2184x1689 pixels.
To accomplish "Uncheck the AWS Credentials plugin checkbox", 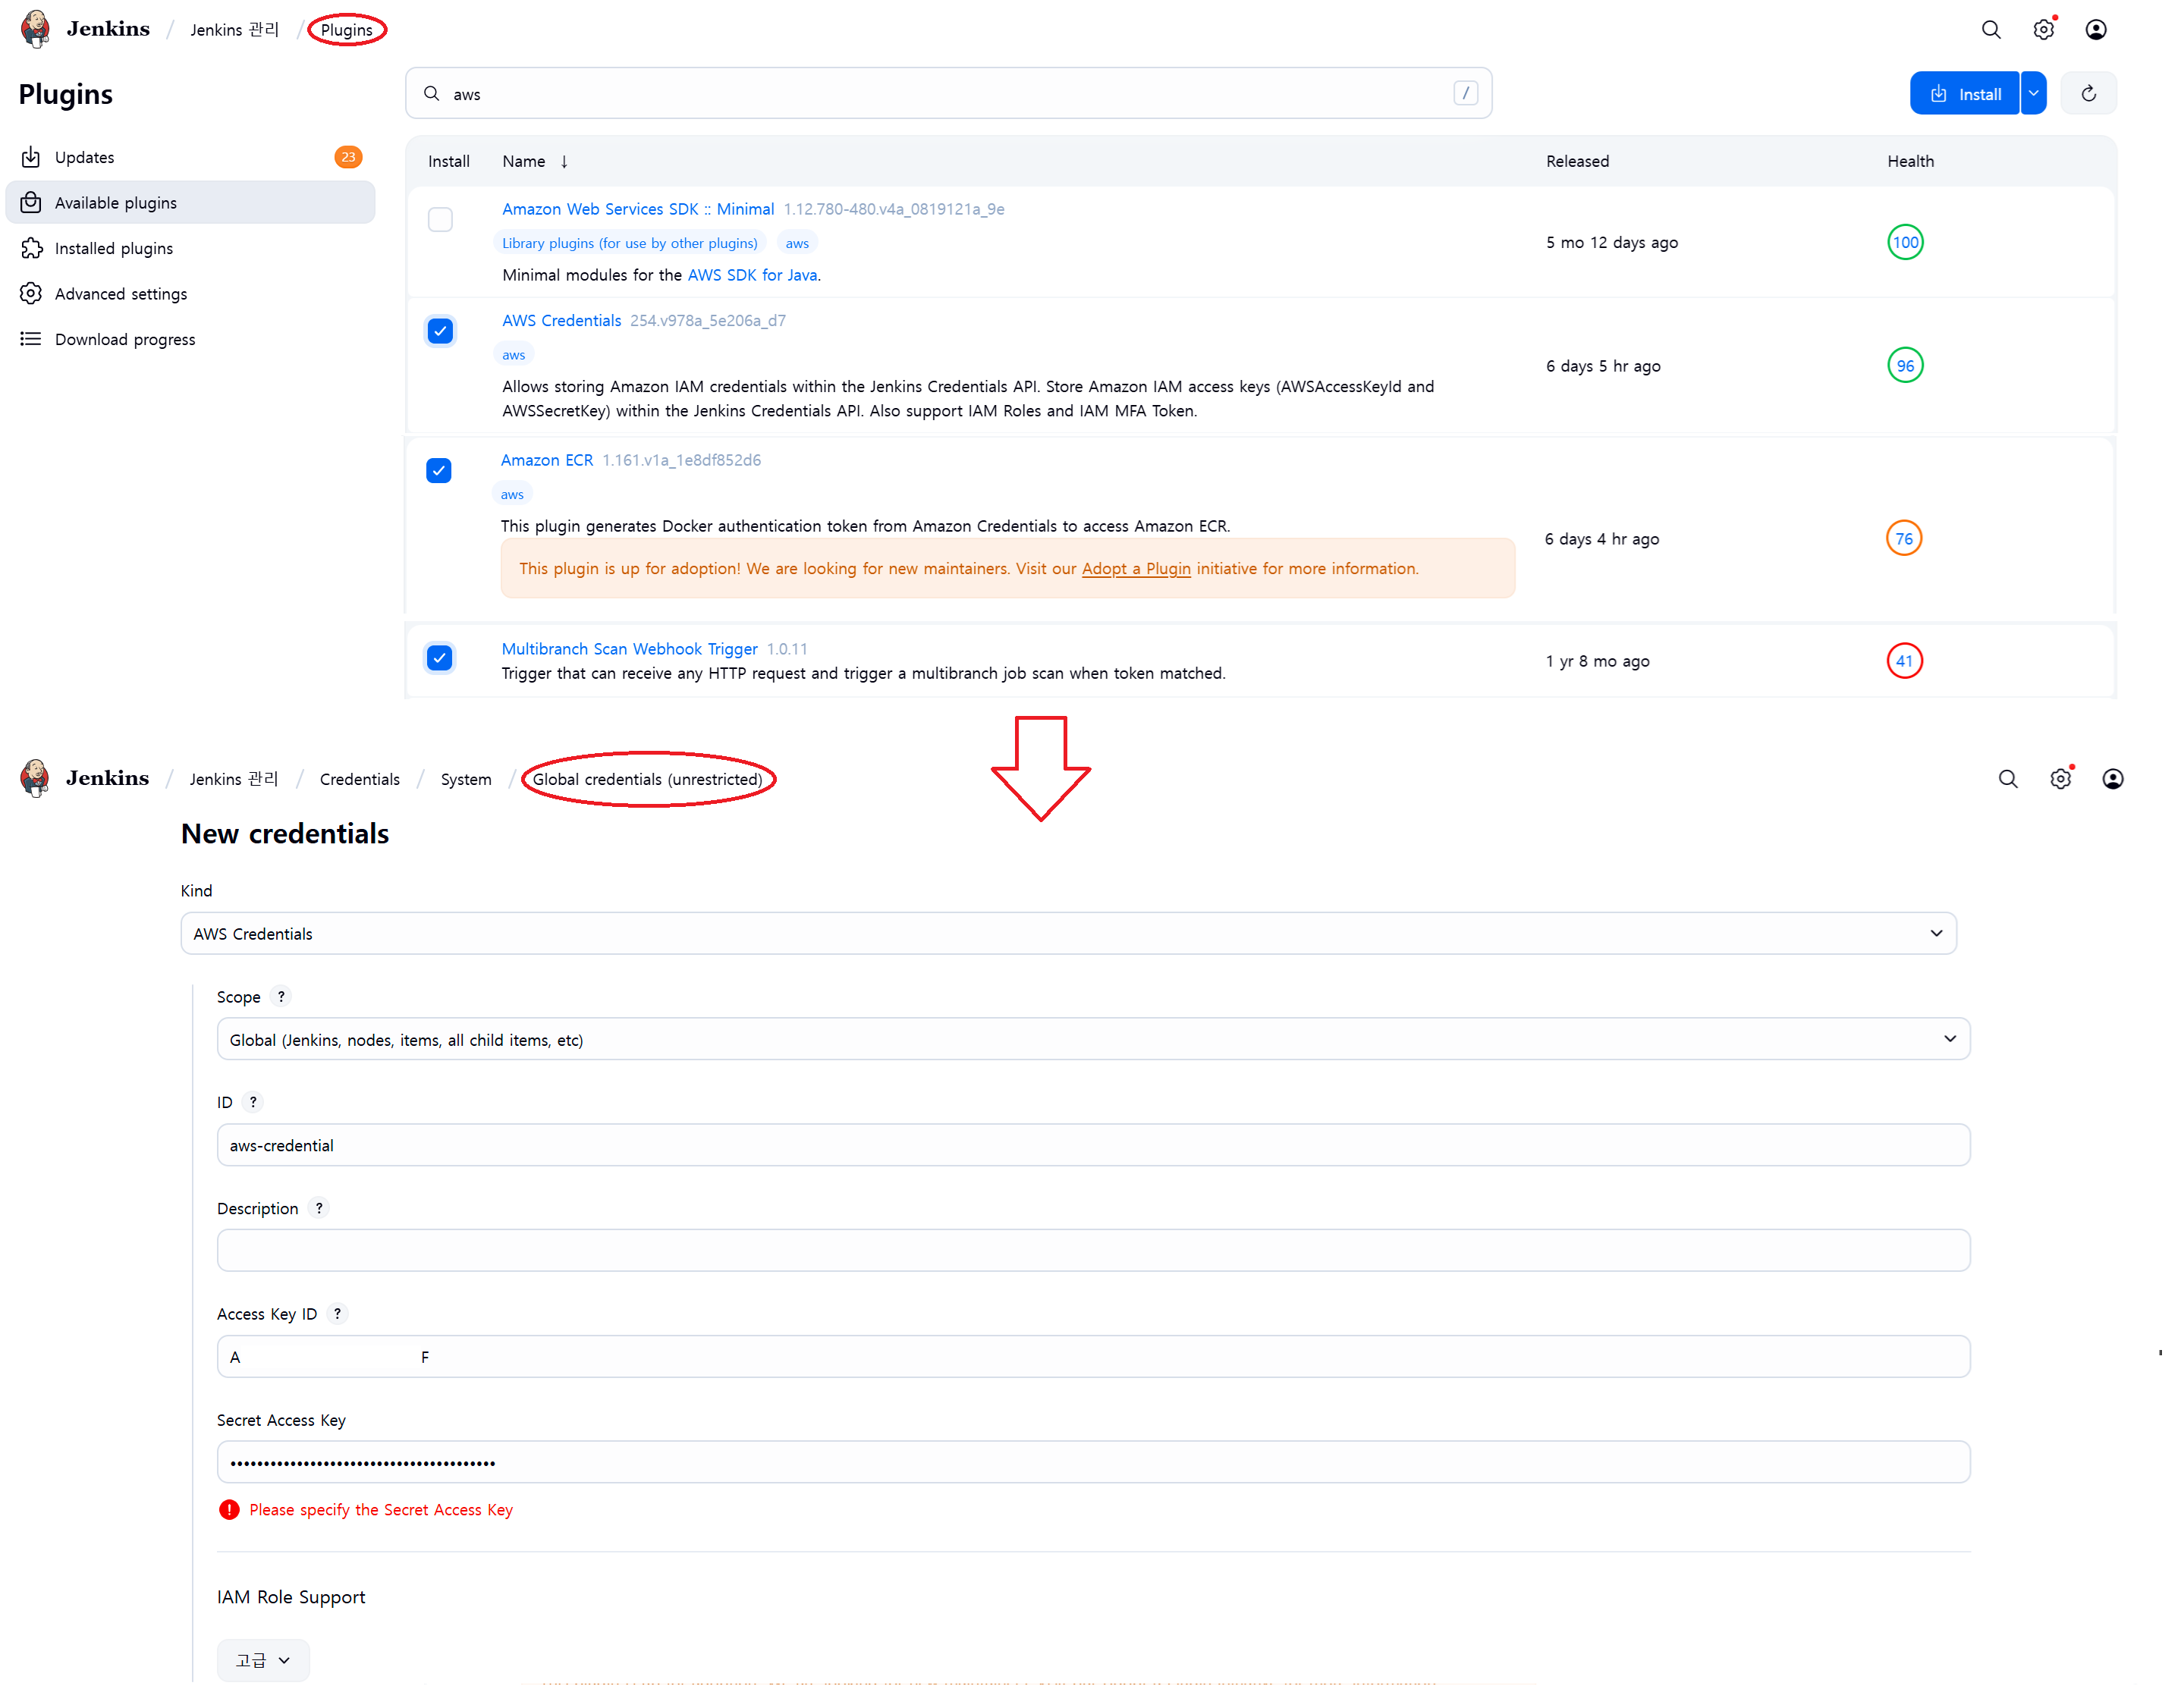I will 440,331.
